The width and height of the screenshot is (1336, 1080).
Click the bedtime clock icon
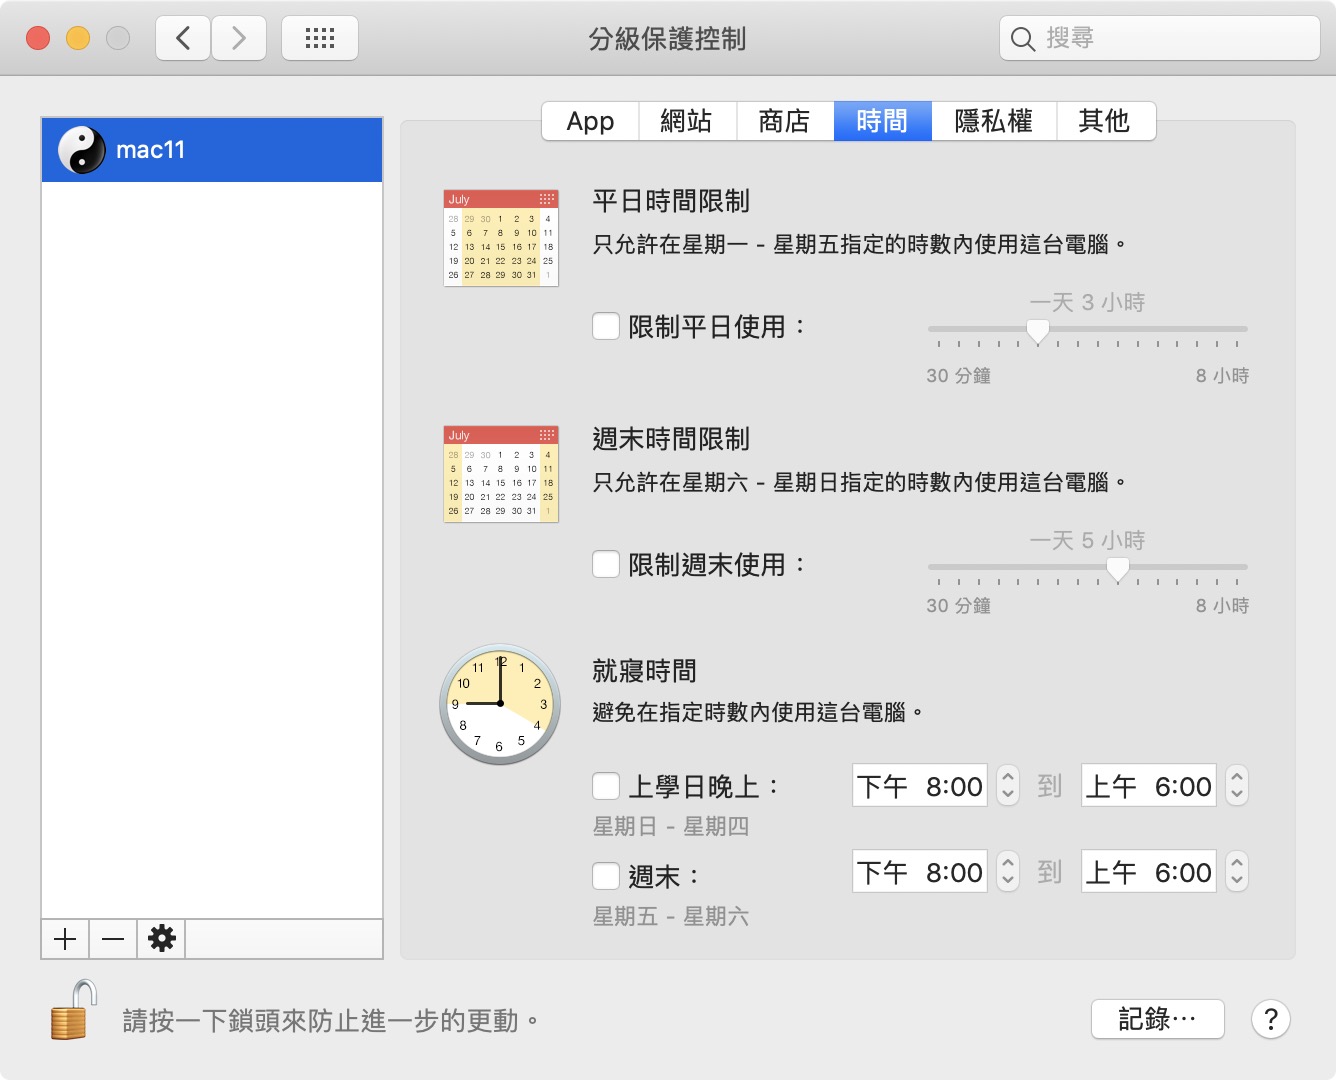pyautogui.click(x=500, y=704)
